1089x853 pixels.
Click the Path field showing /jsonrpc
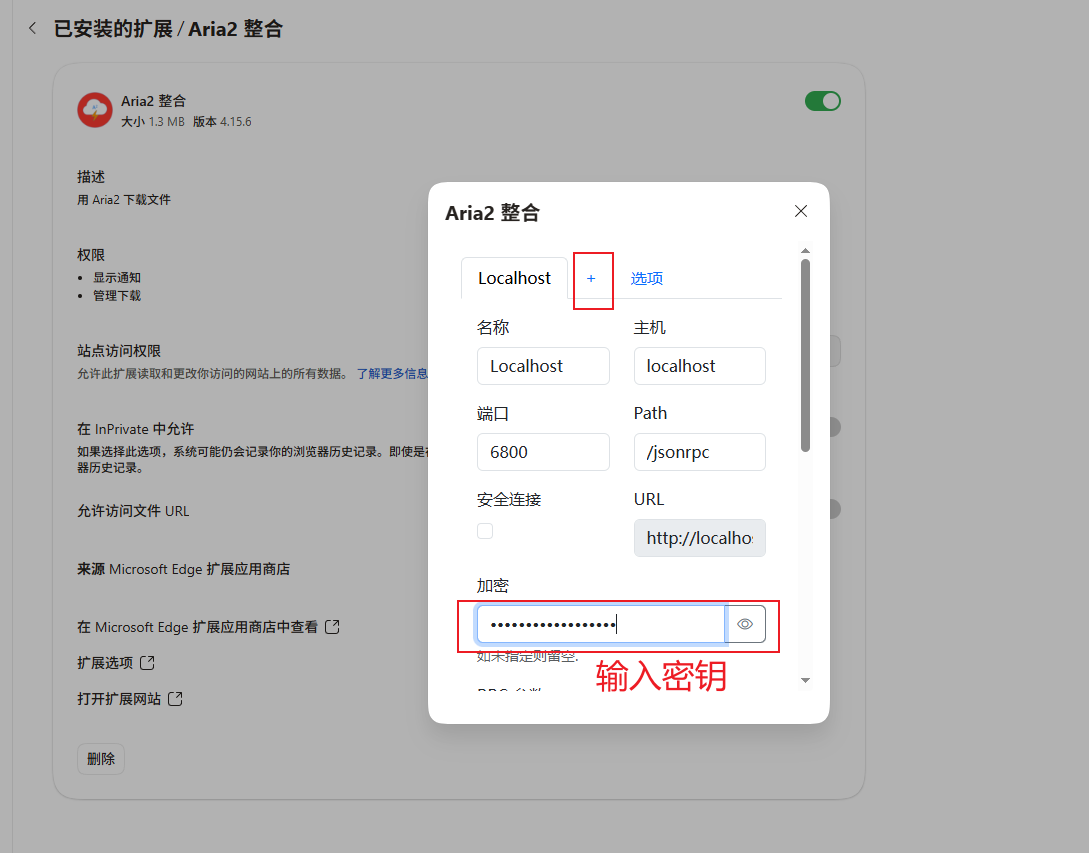pyautogui.click(x=699, y=452)
